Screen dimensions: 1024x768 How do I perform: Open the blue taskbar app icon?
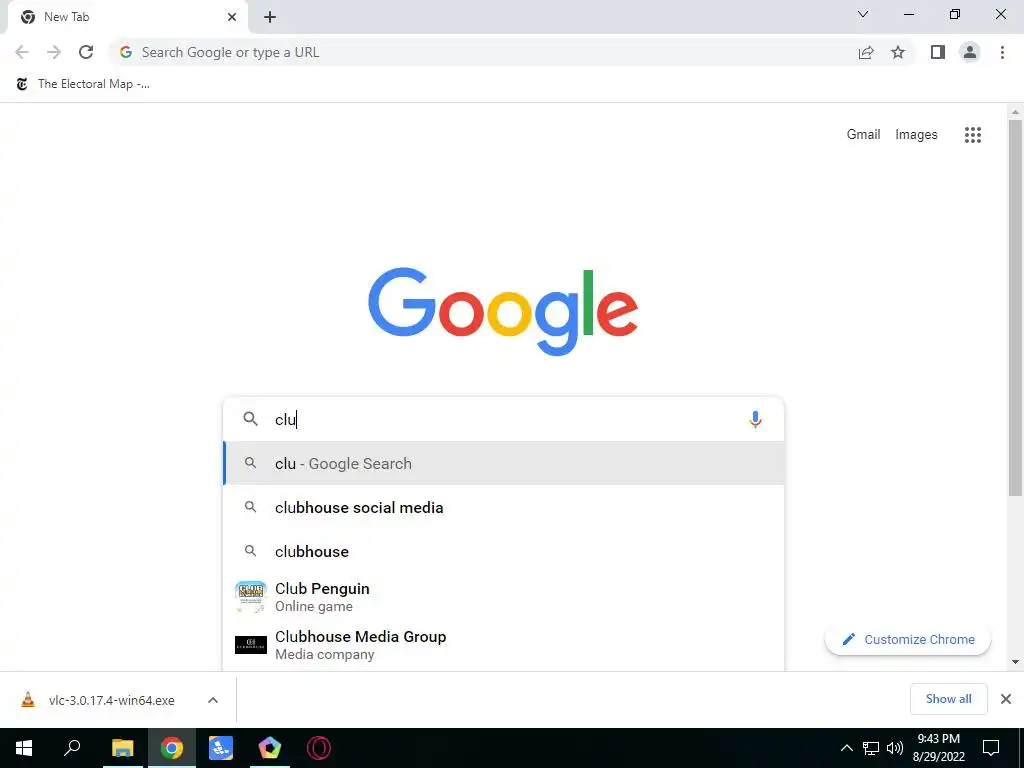221,748
